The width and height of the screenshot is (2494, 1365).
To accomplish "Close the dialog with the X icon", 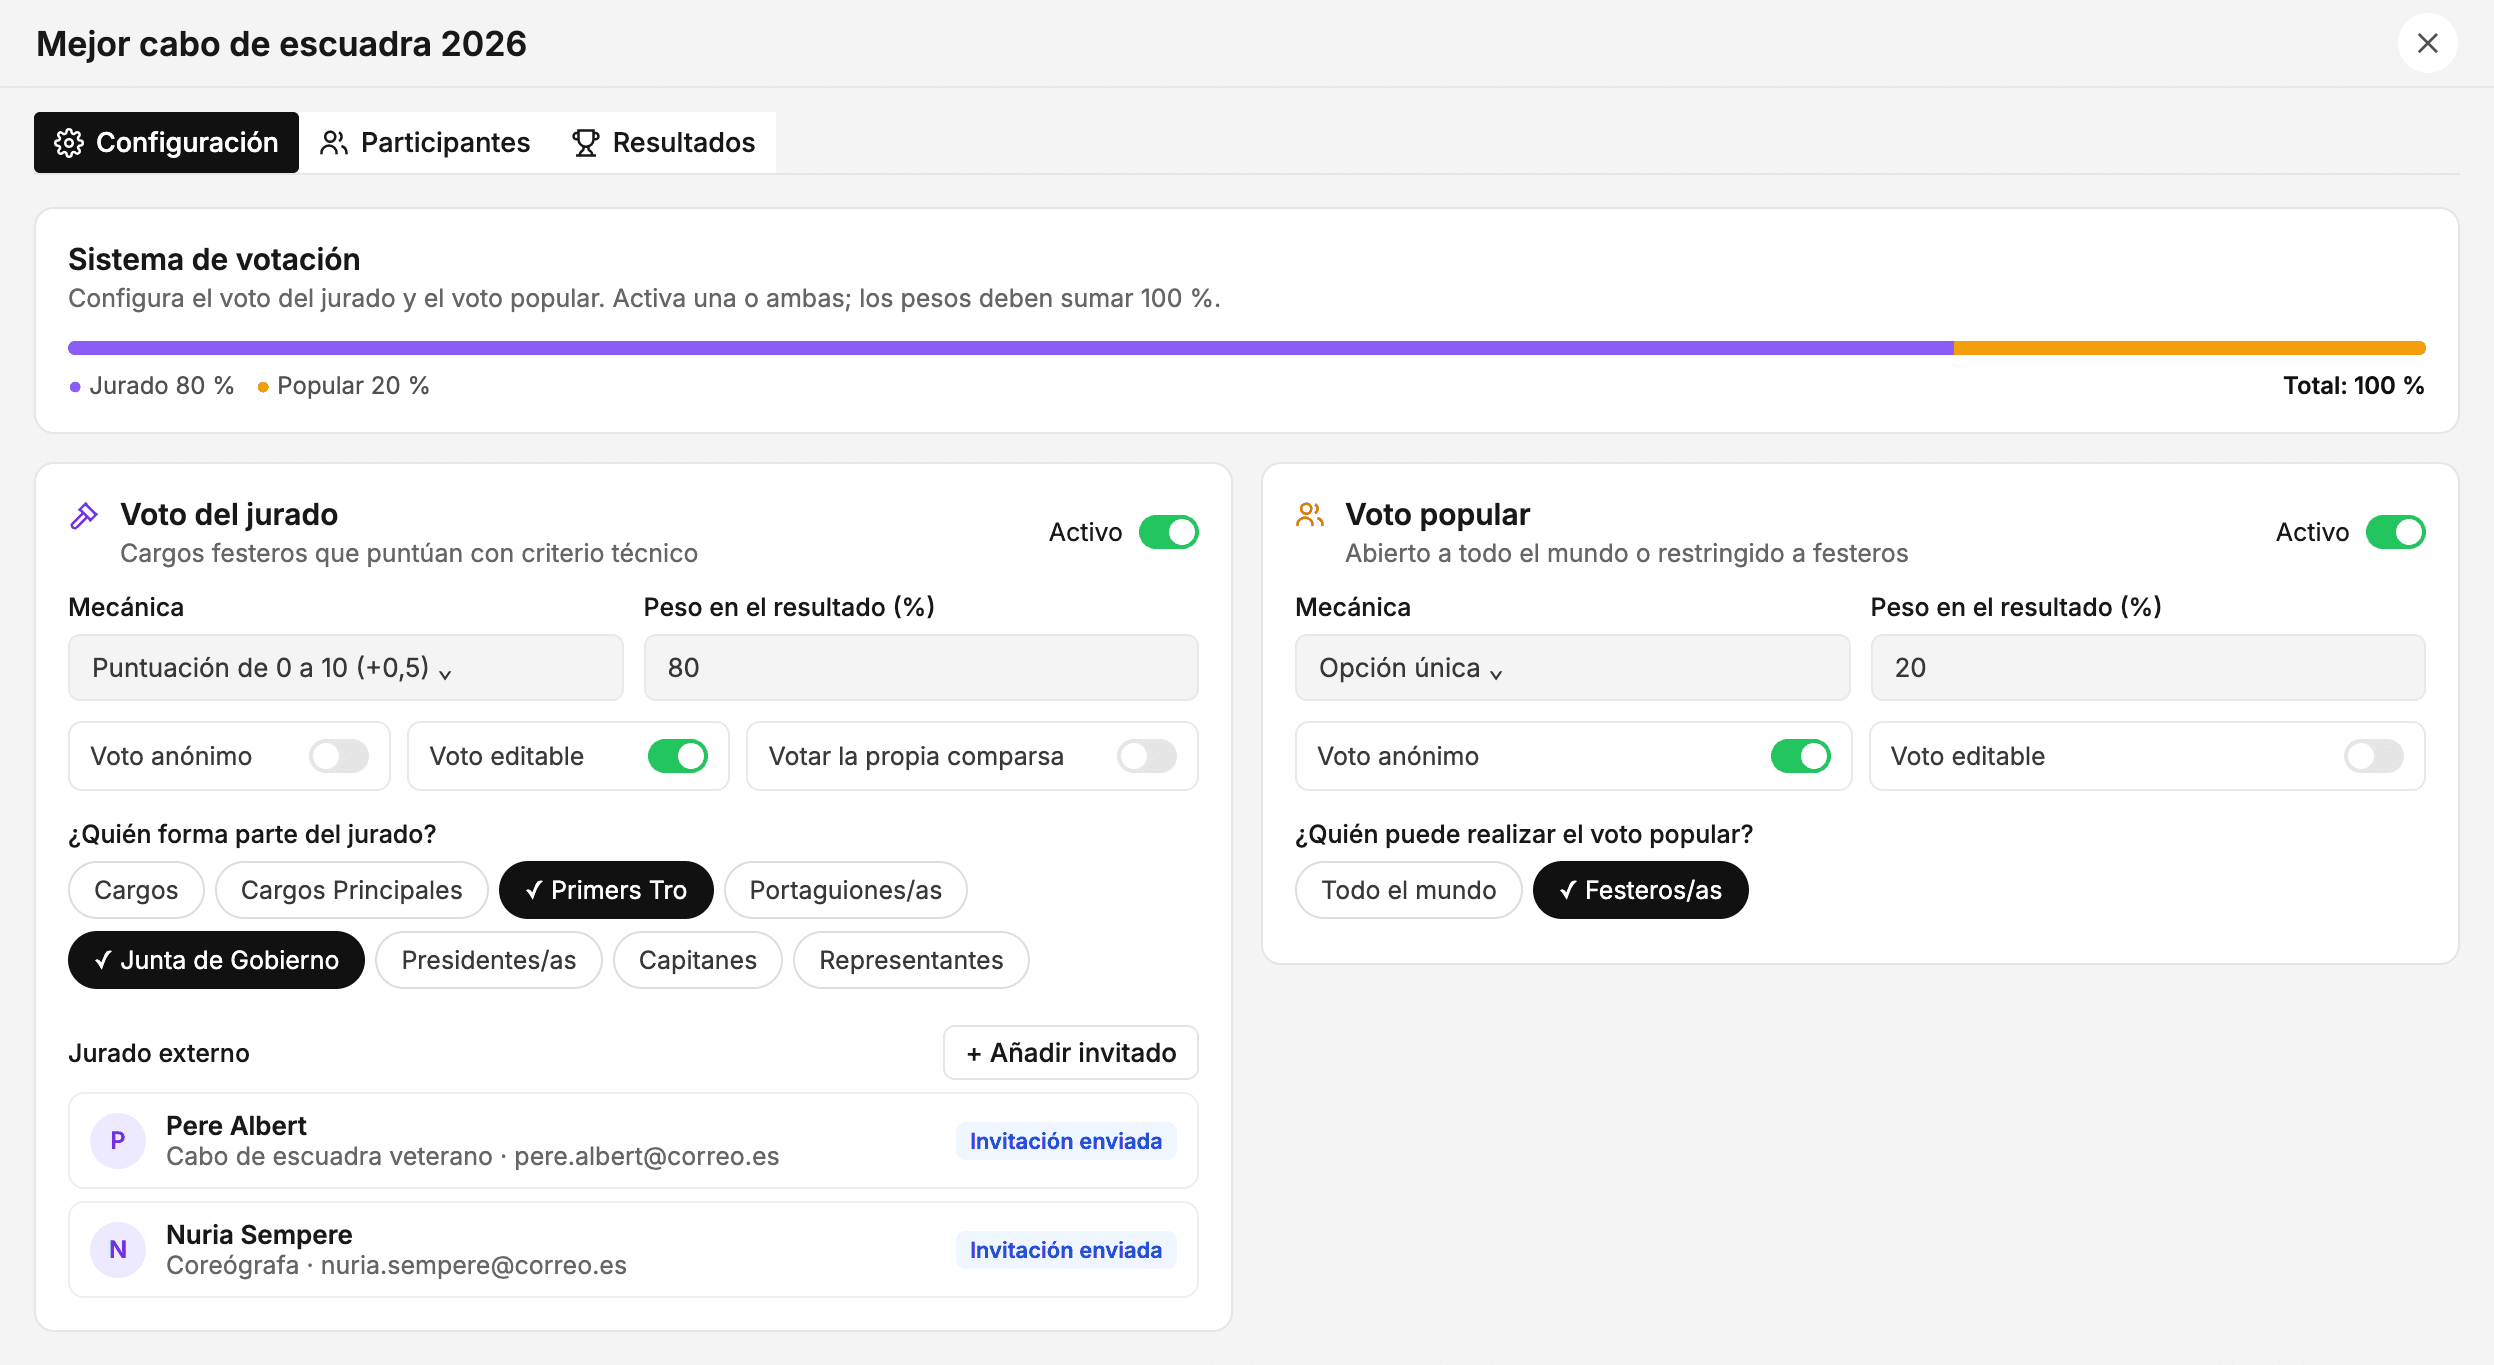I will point(2427,43).
